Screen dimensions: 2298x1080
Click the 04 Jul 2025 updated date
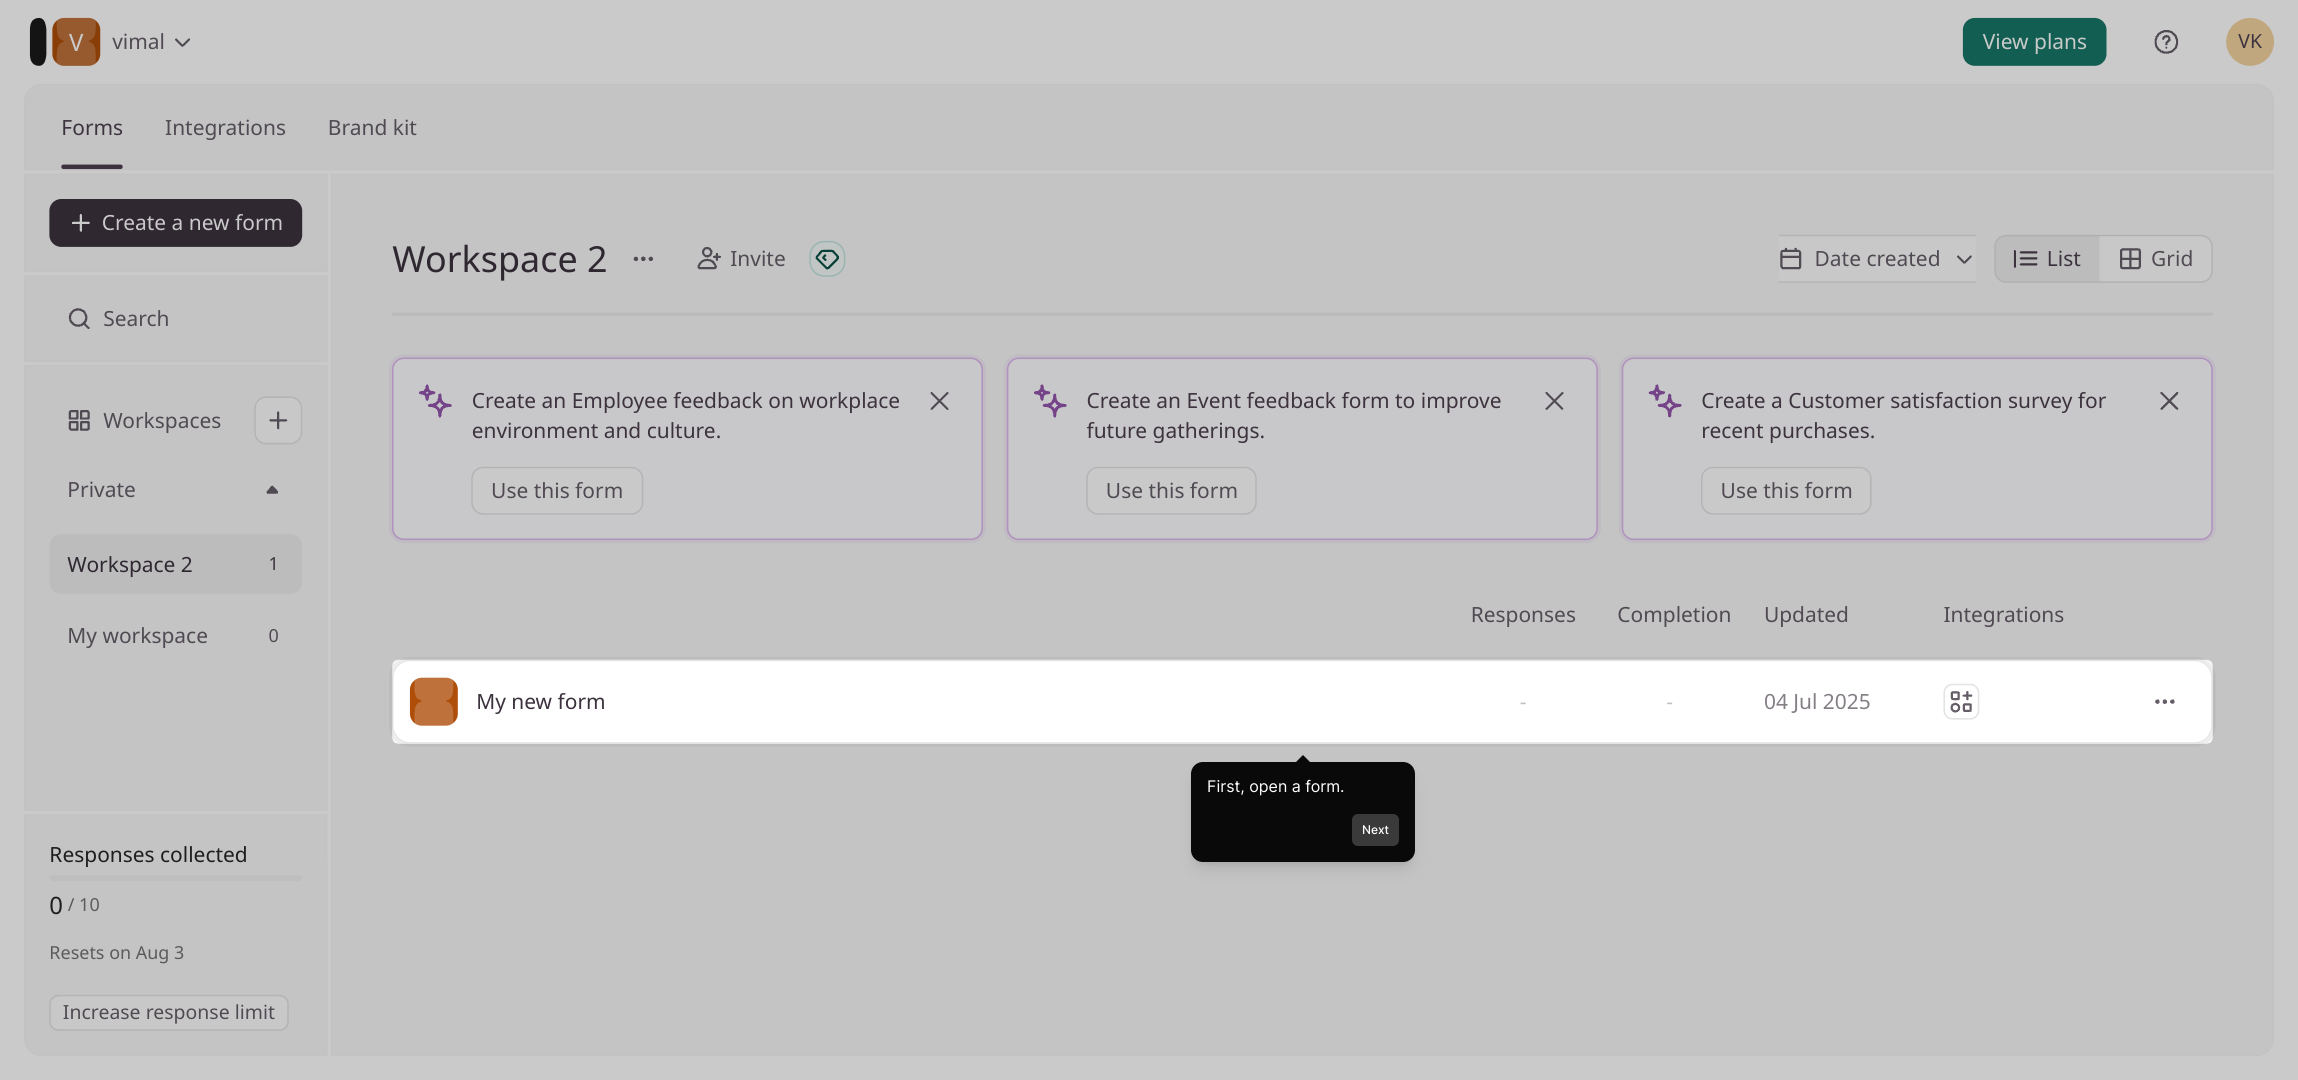1817,702
